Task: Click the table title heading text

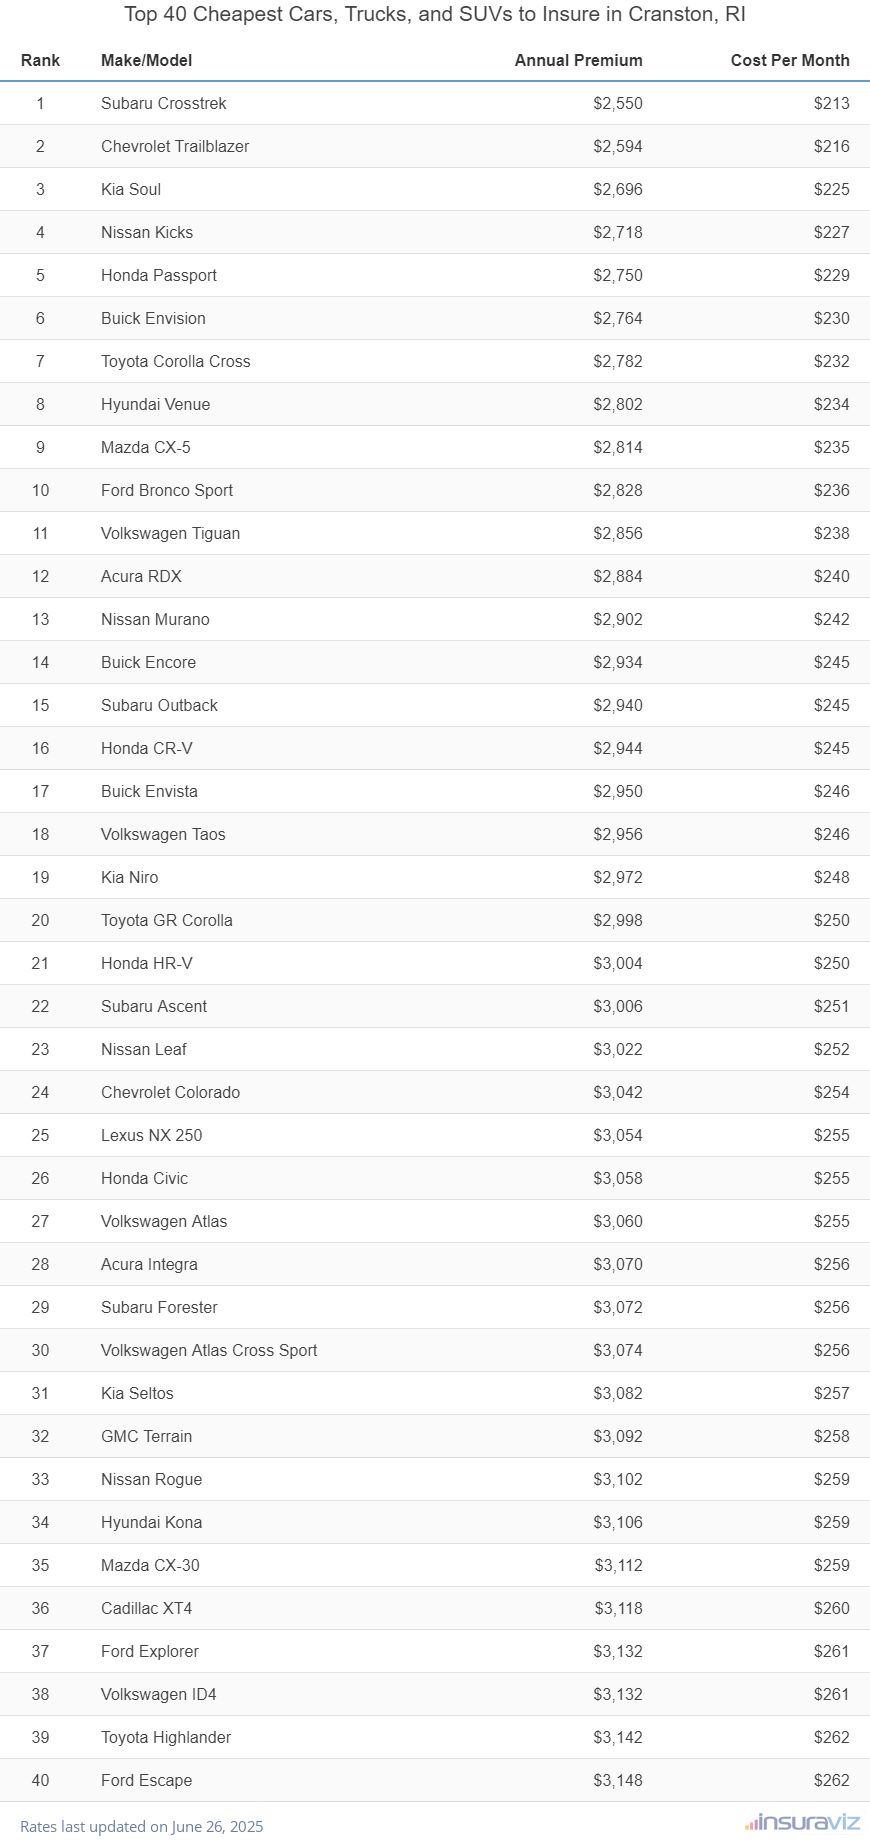Action: pyautogui.click(x=435, y=15)
